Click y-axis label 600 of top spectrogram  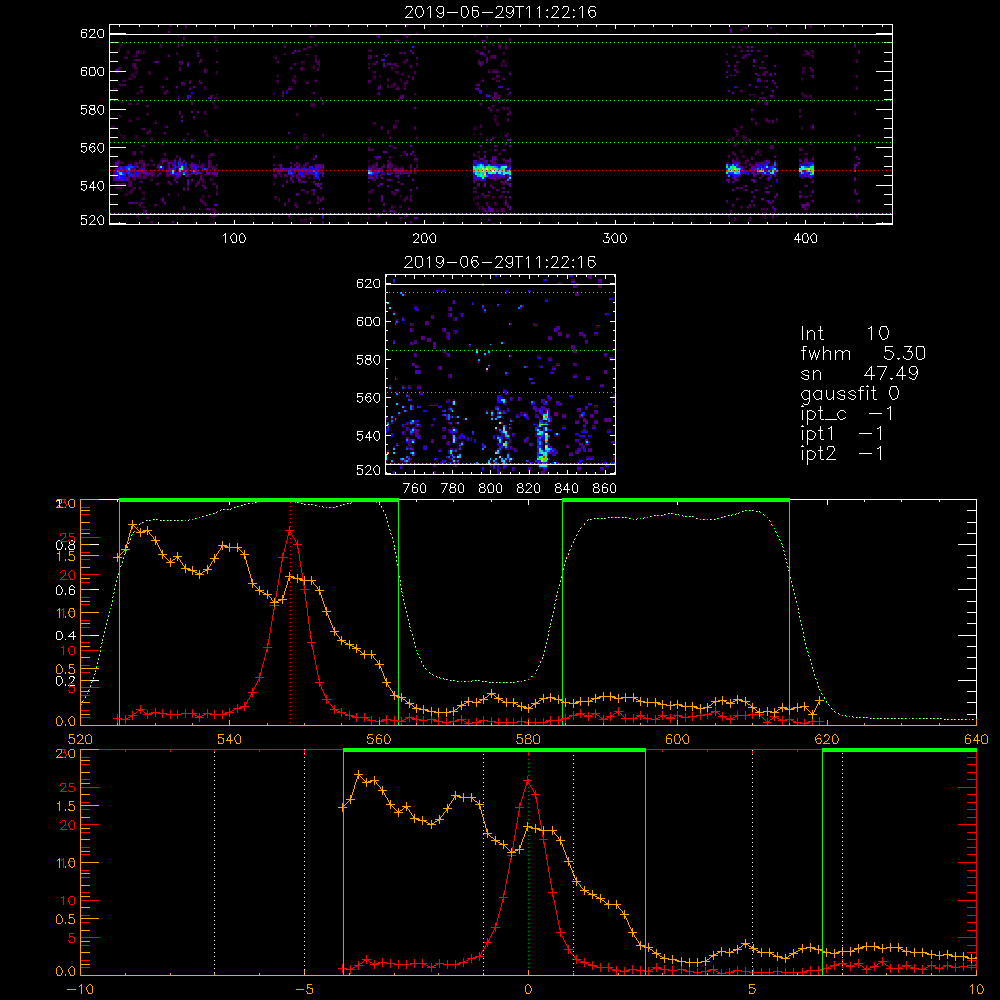[92, 71]
